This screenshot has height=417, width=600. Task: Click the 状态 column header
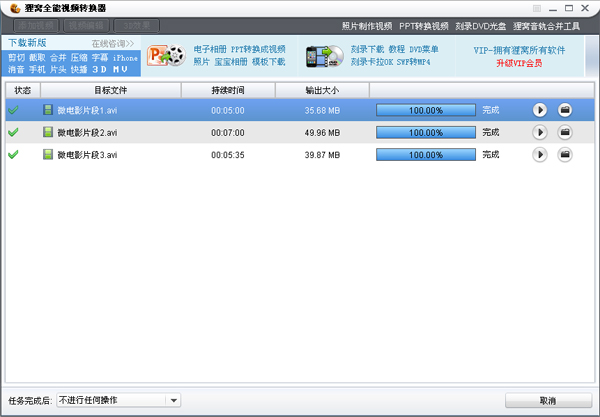(23, 90)
